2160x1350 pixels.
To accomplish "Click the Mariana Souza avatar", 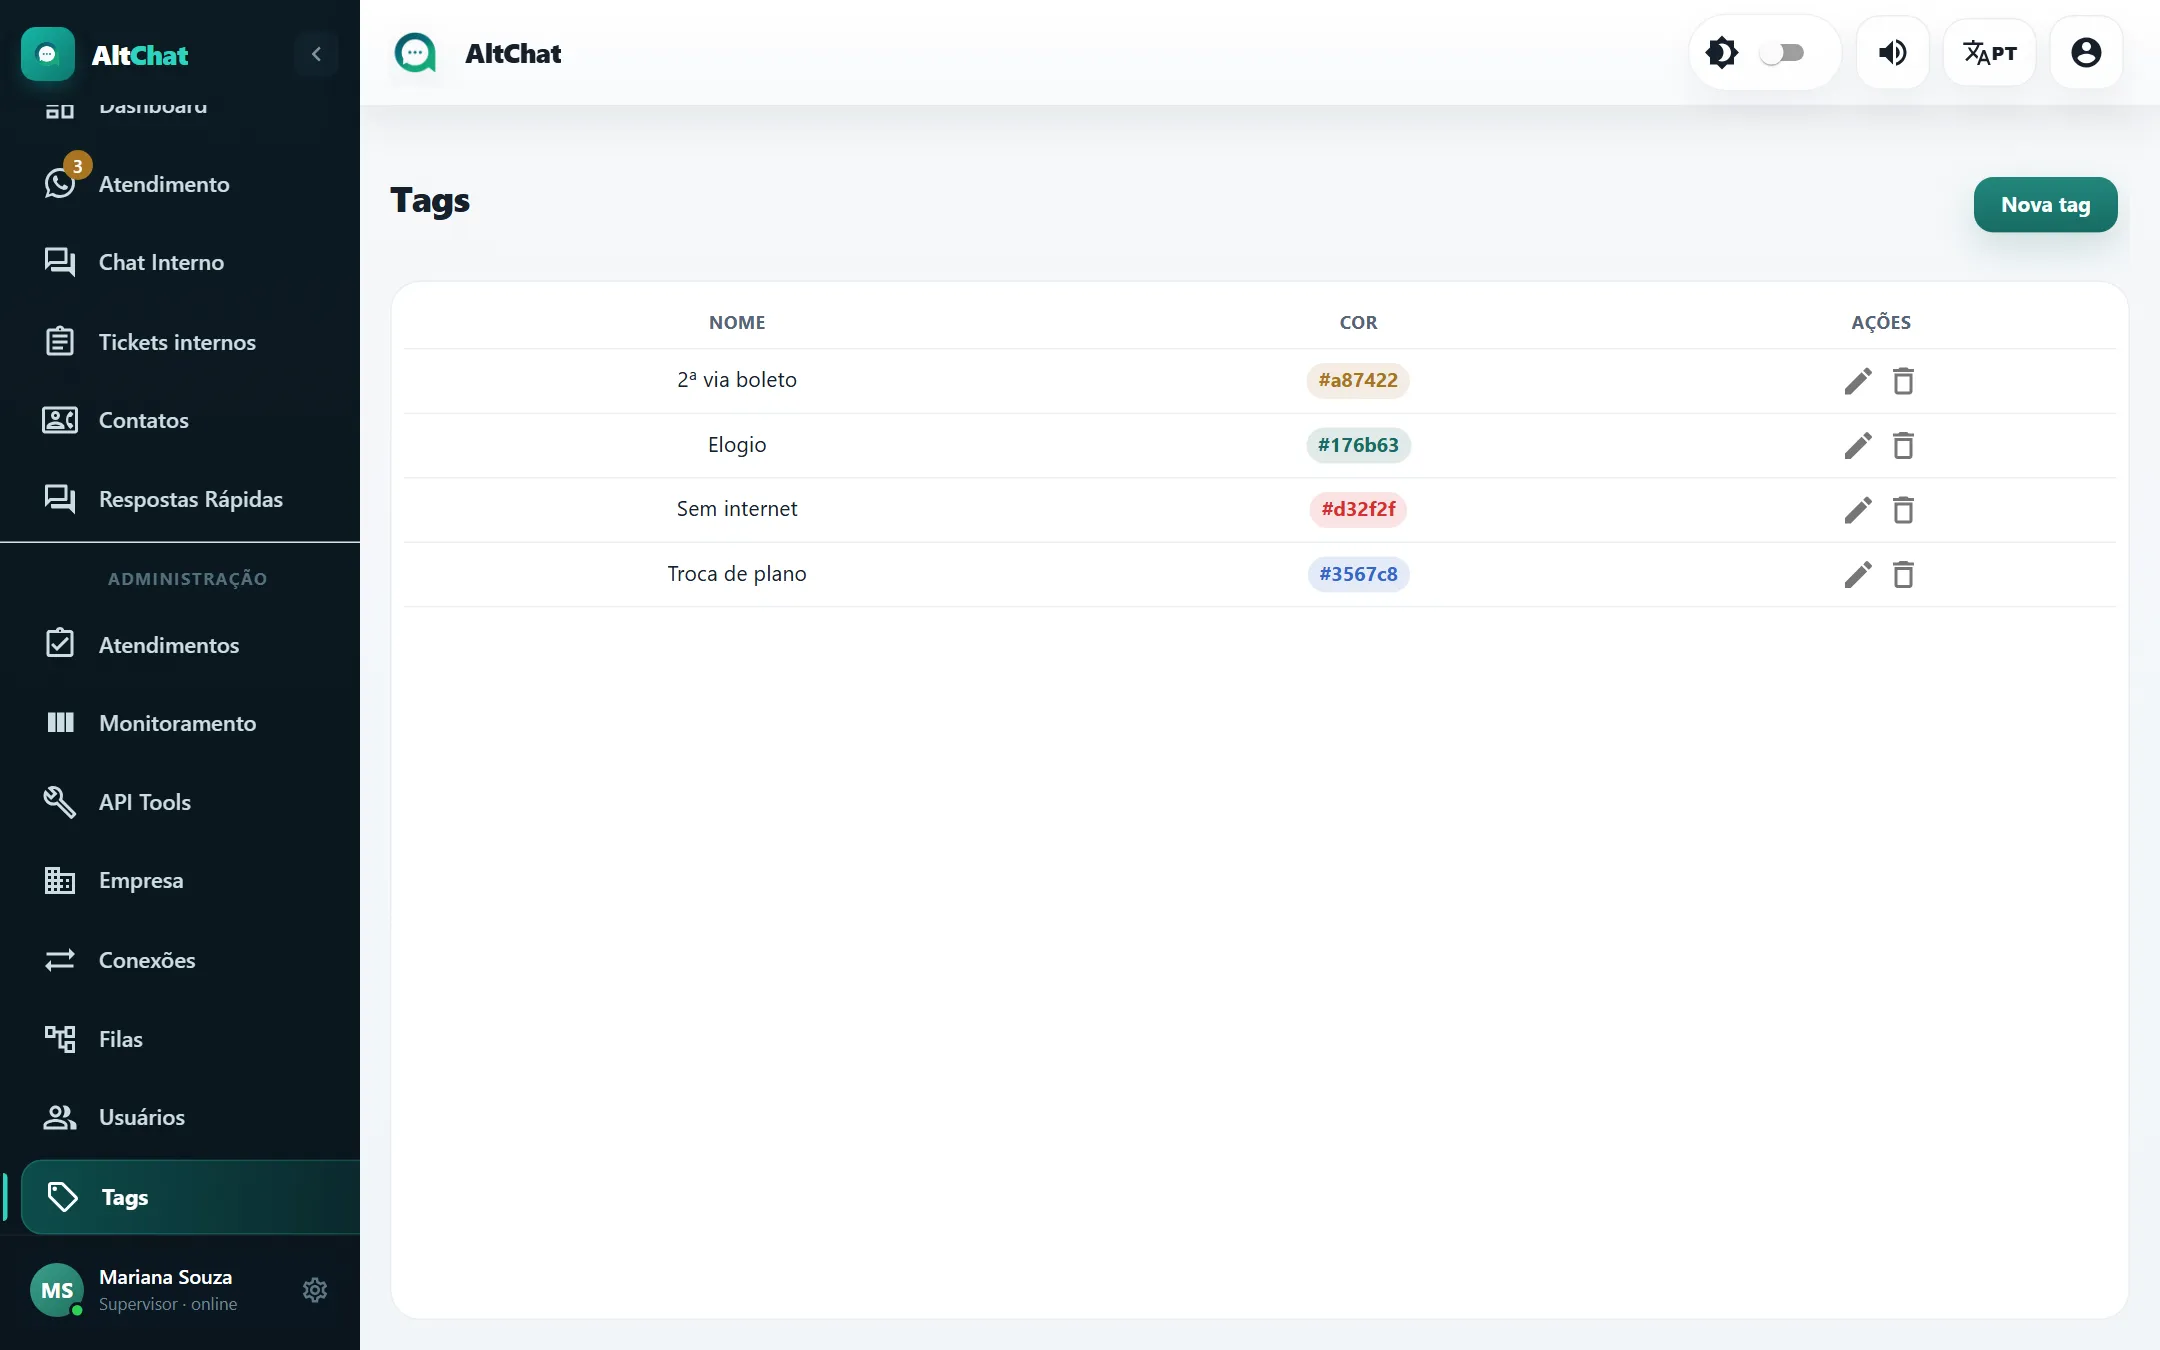I will [57, 1290].
